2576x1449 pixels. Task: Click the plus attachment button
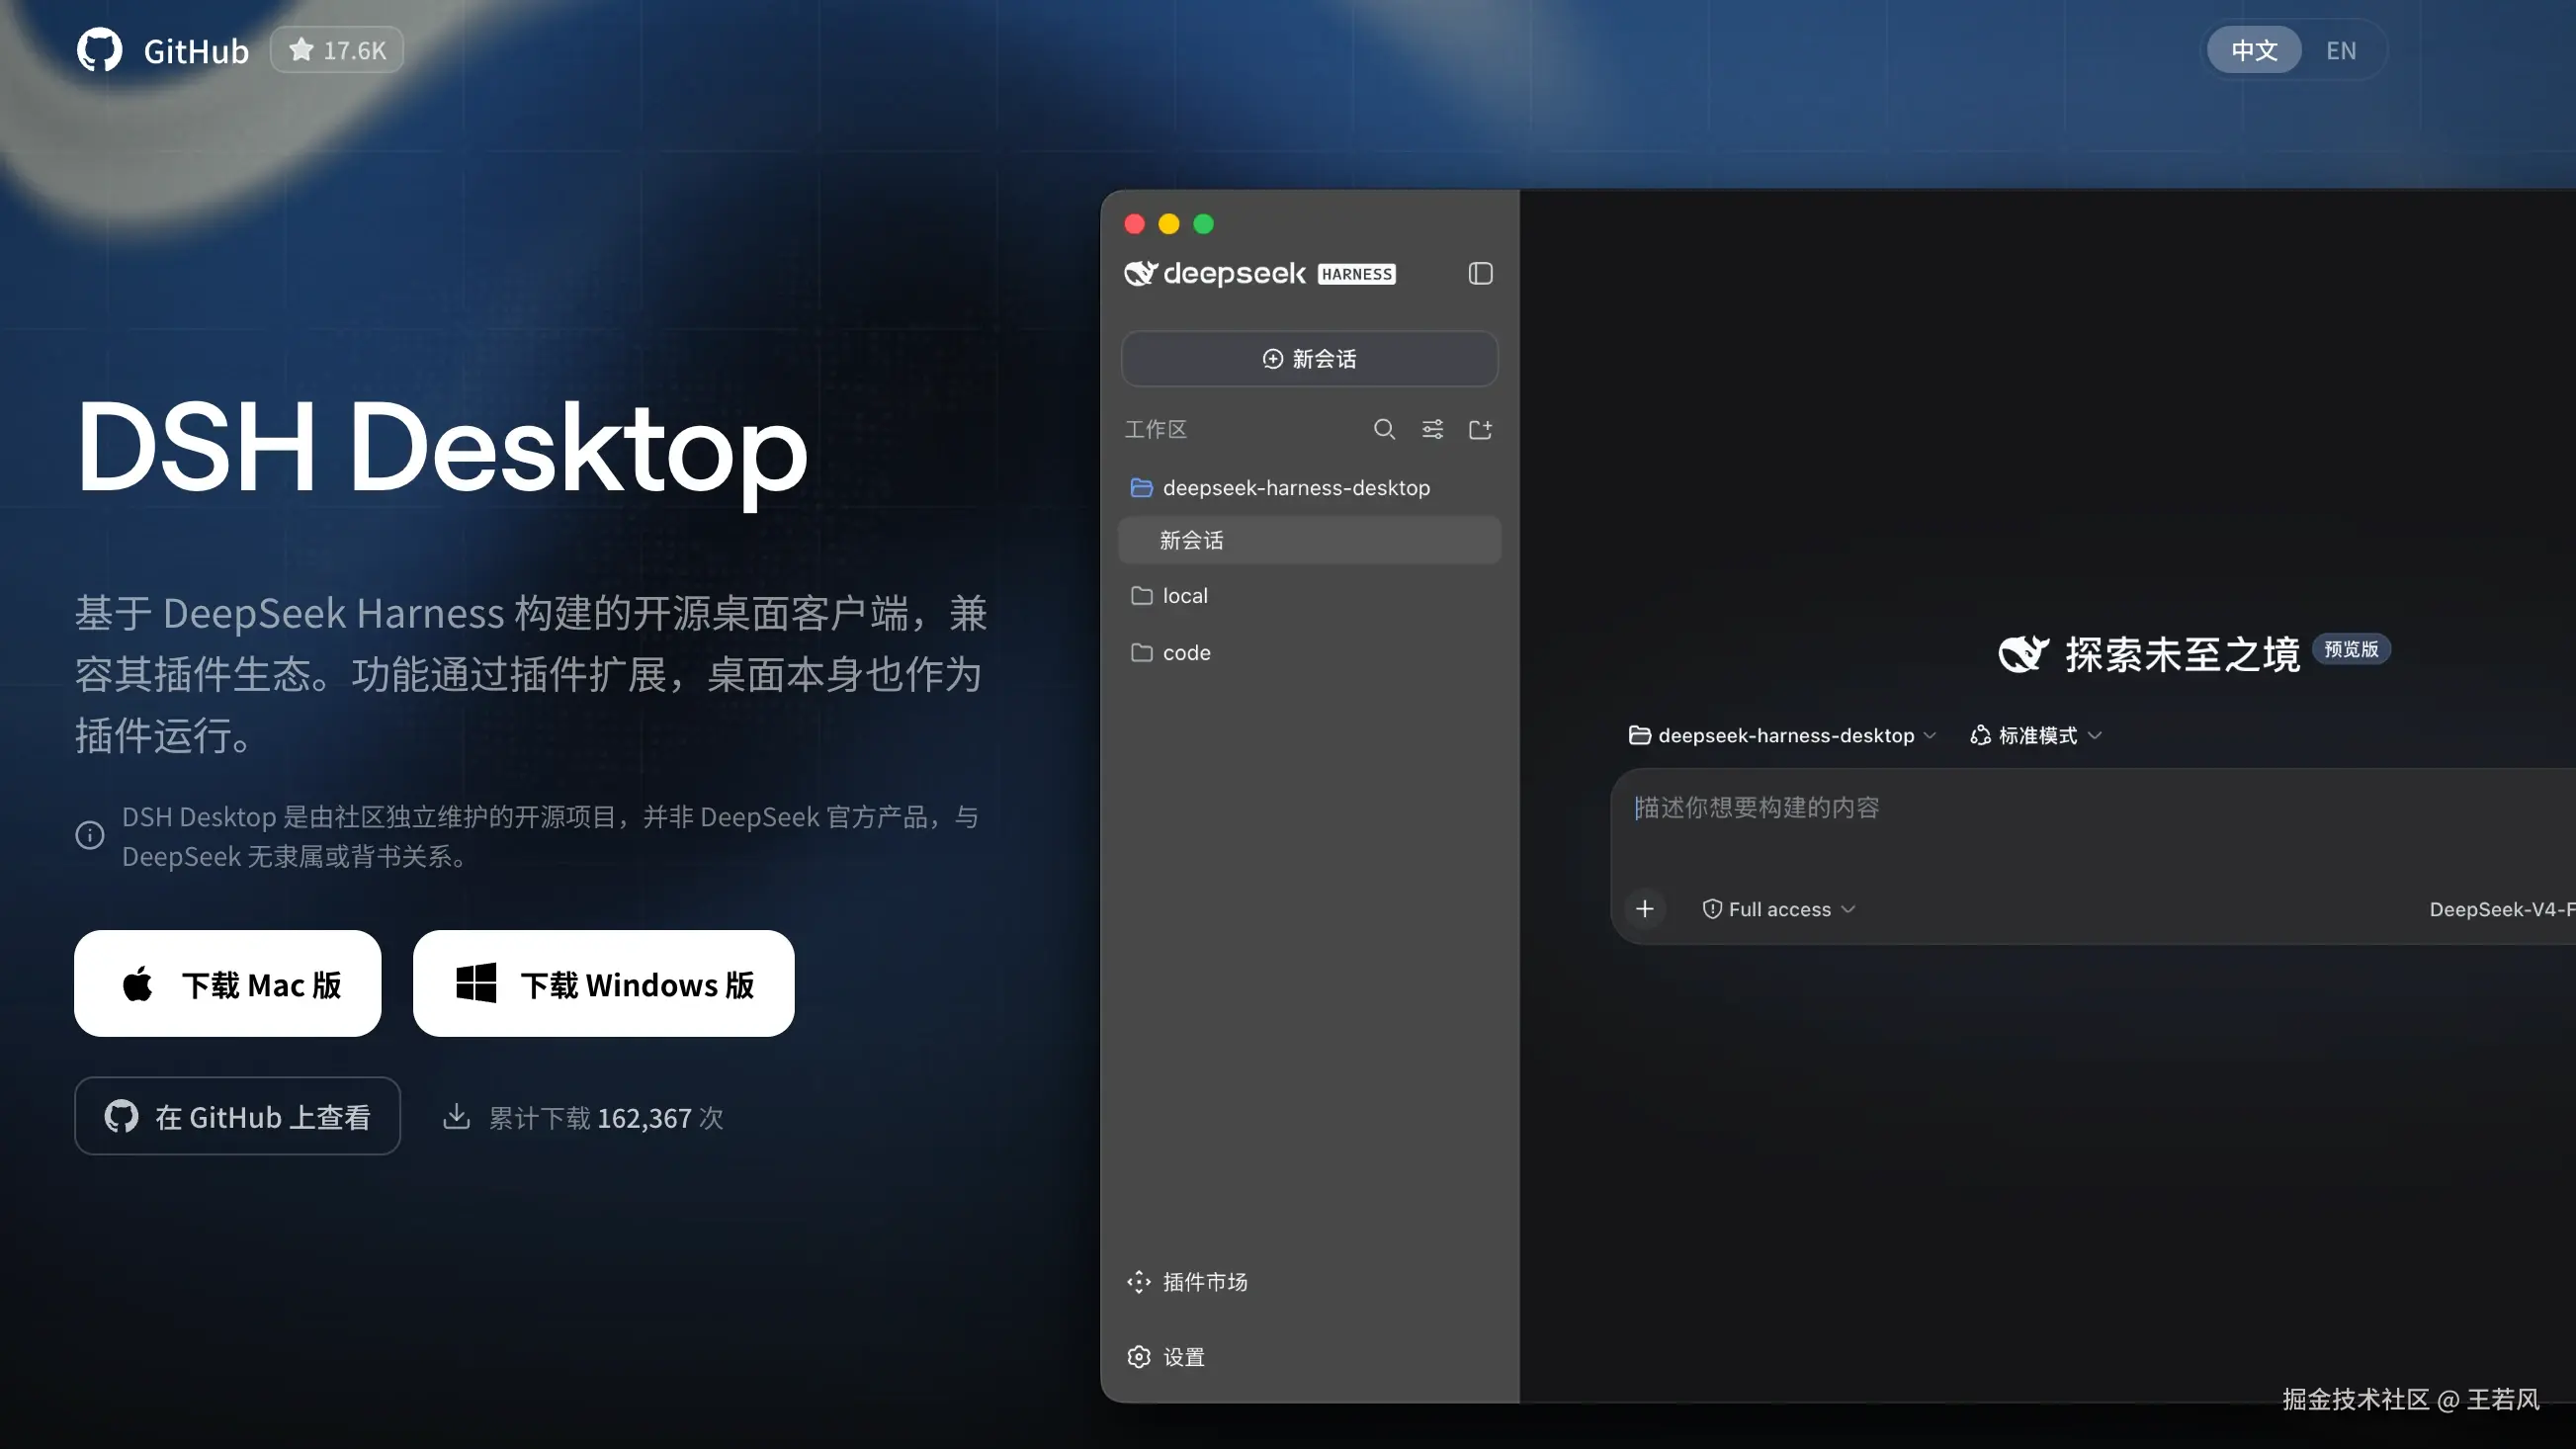(x=1645, y=909)
